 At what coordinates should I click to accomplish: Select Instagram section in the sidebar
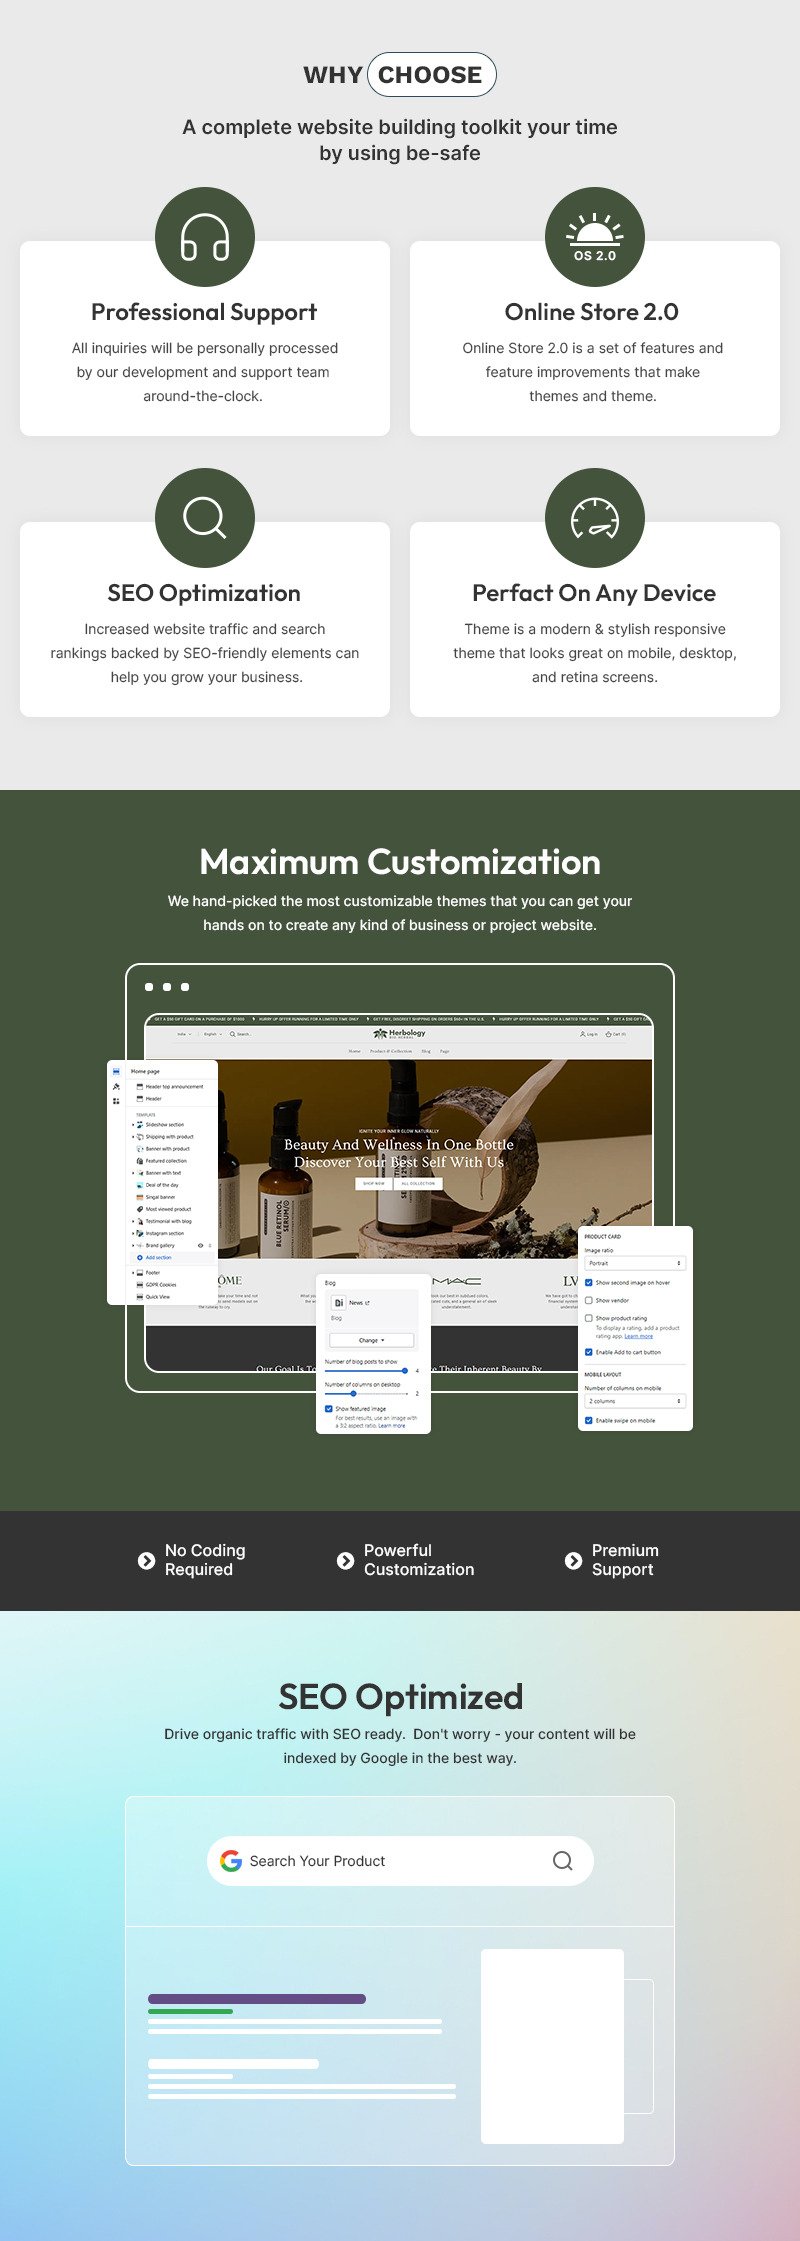(165, 1233)
